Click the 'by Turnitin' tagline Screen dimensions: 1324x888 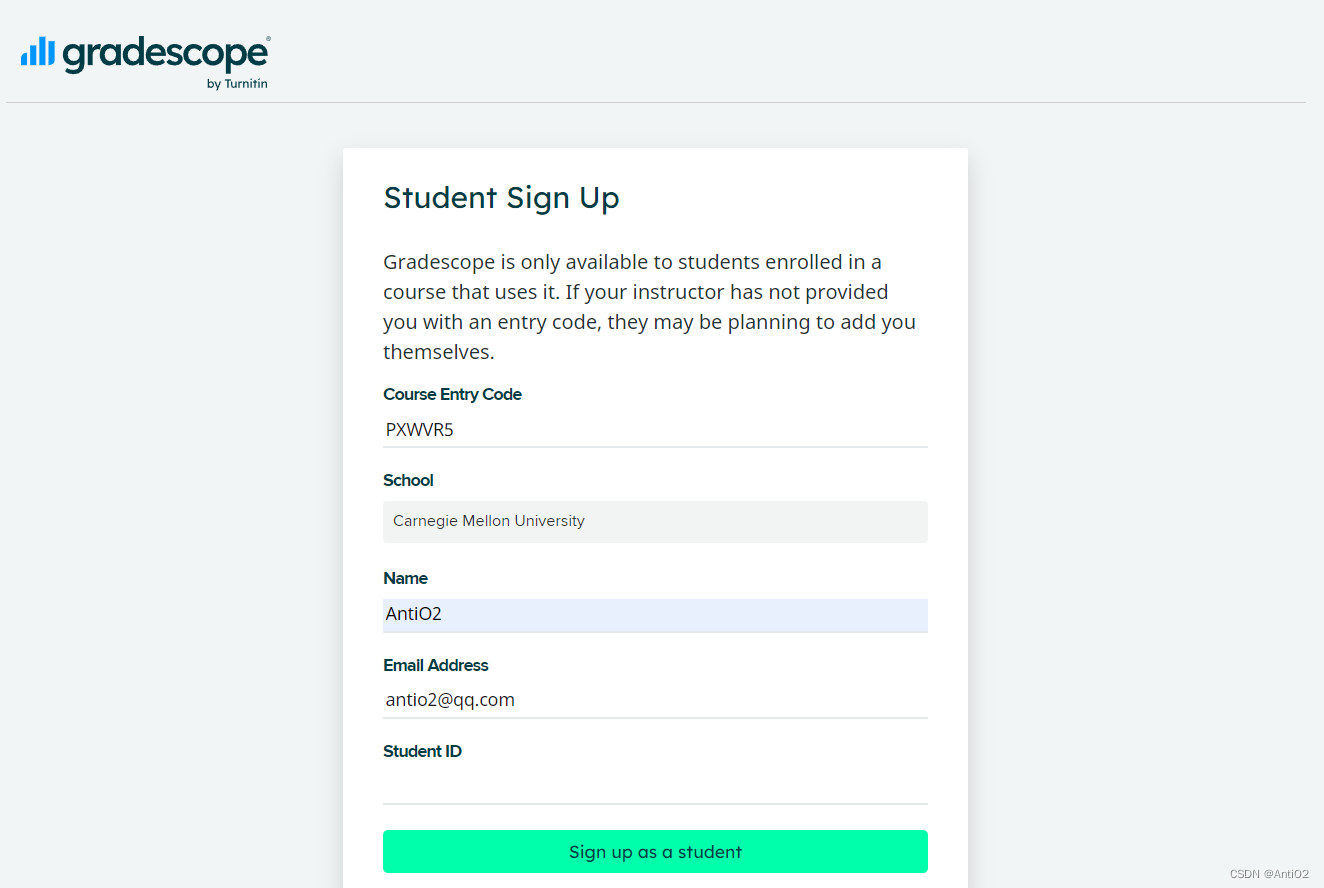(237, 84)
